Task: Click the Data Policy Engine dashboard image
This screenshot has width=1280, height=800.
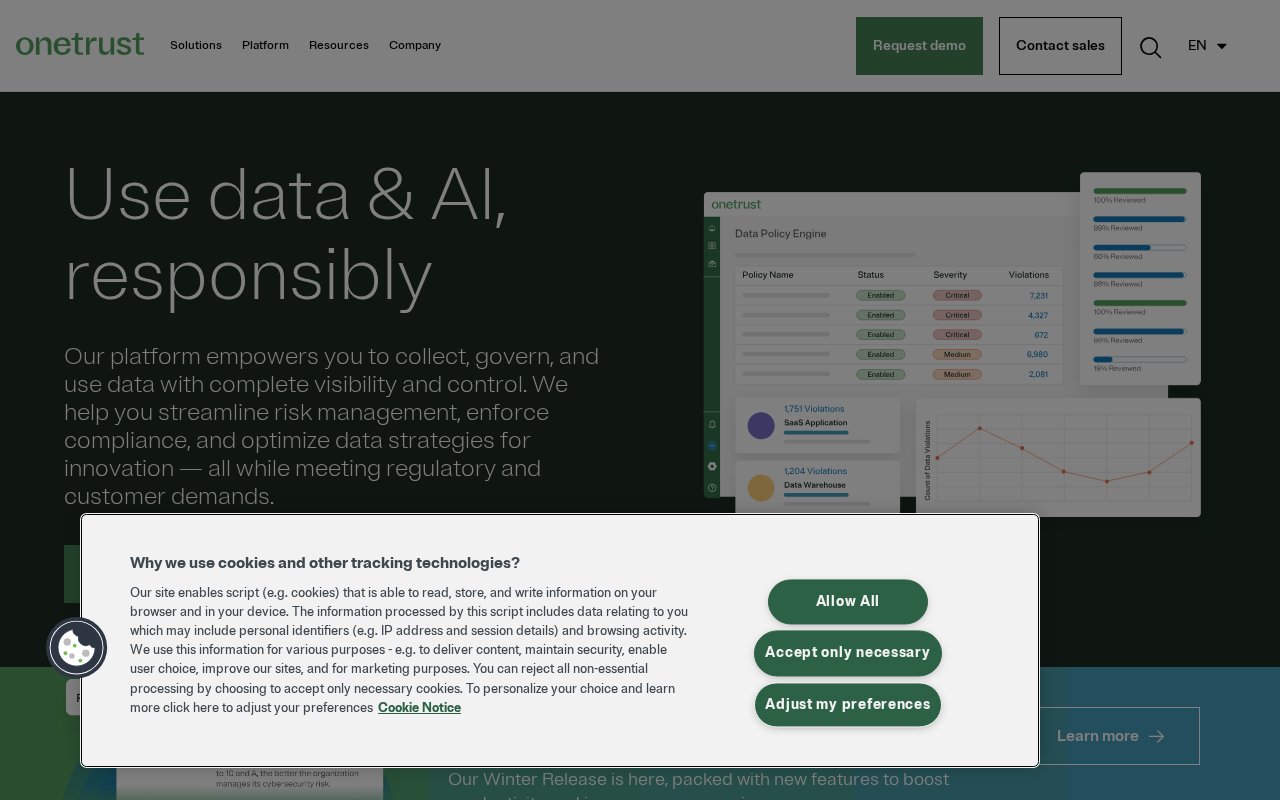Action: click(x=952, y=345)
